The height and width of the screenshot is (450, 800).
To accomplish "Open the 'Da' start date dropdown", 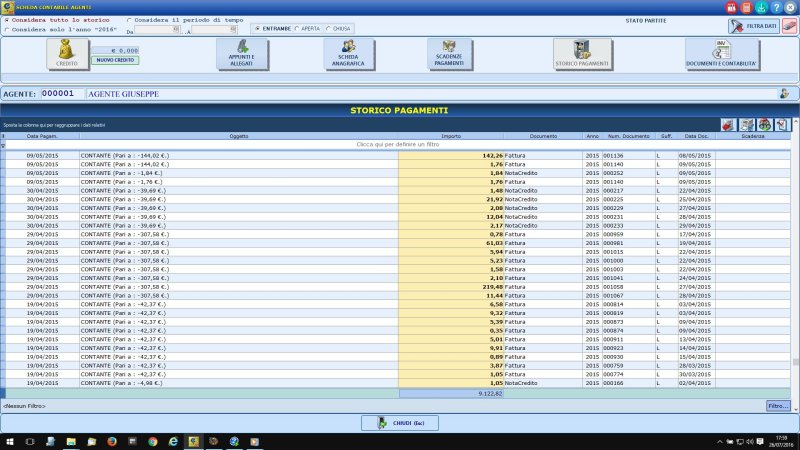I will [x=177, y=30].
